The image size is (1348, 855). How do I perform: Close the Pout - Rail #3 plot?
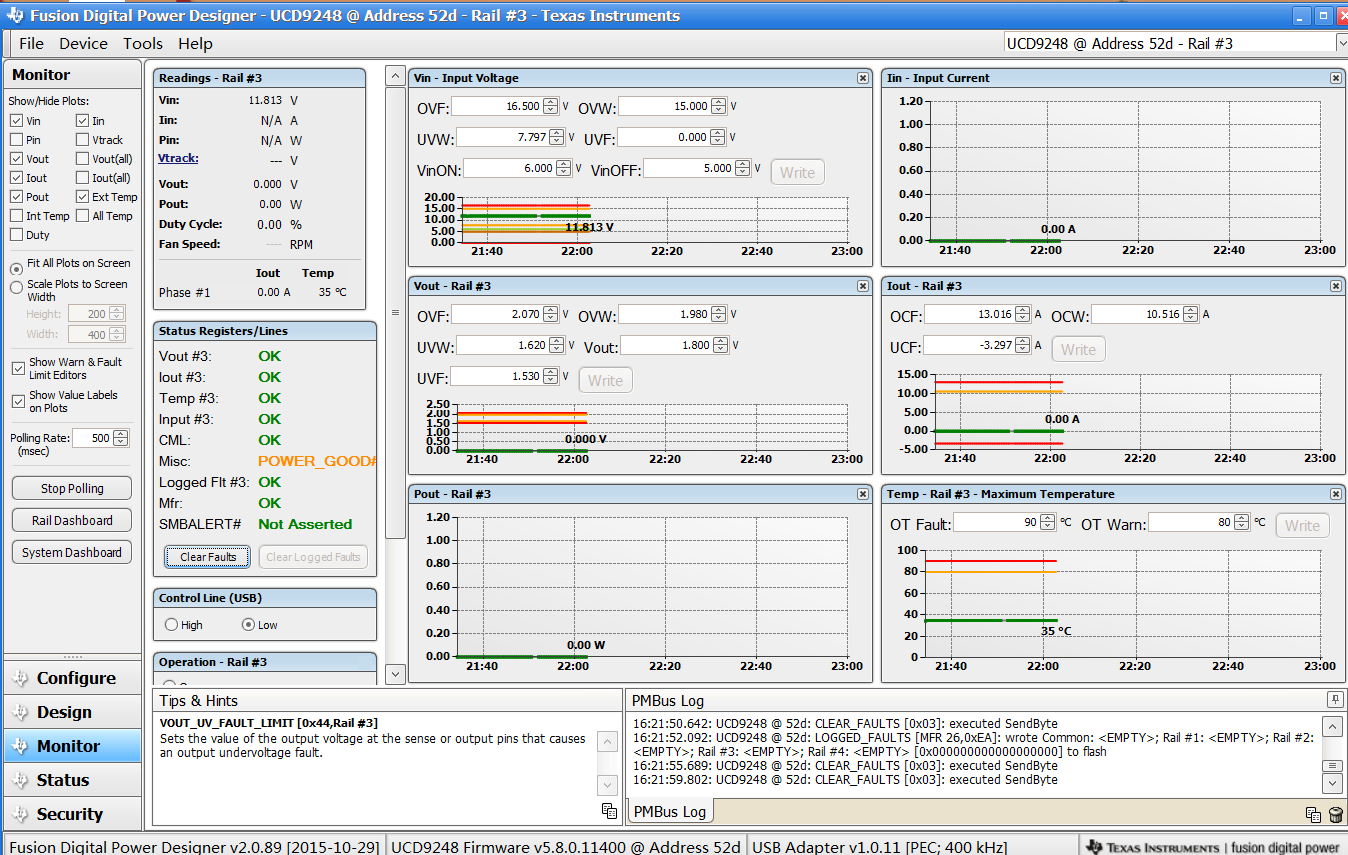tap(863, 494)
